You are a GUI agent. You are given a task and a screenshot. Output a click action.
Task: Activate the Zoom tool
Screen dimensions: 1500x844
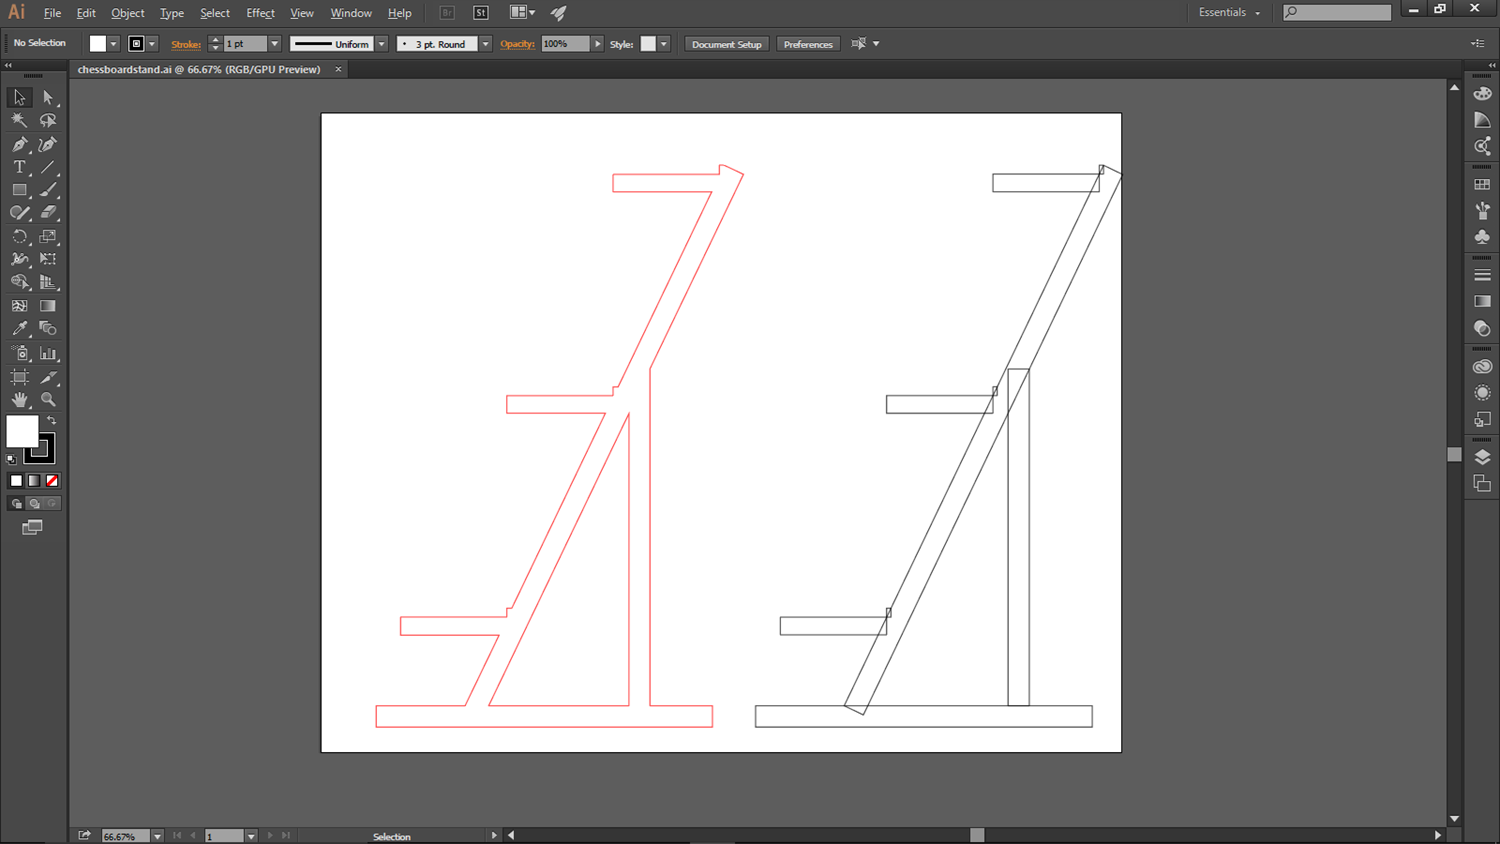pos(47,400)
